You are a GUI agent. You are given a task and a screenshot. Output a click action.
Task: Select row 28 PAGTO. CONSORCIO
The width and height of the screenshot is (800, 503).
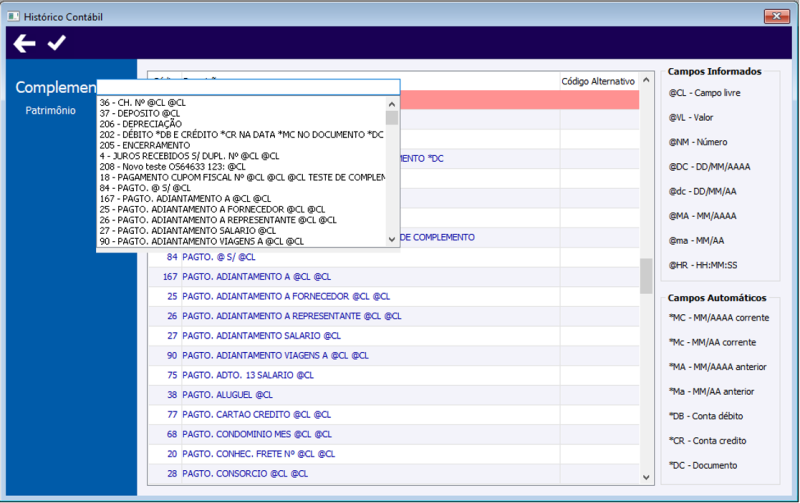tap(393, 474)
